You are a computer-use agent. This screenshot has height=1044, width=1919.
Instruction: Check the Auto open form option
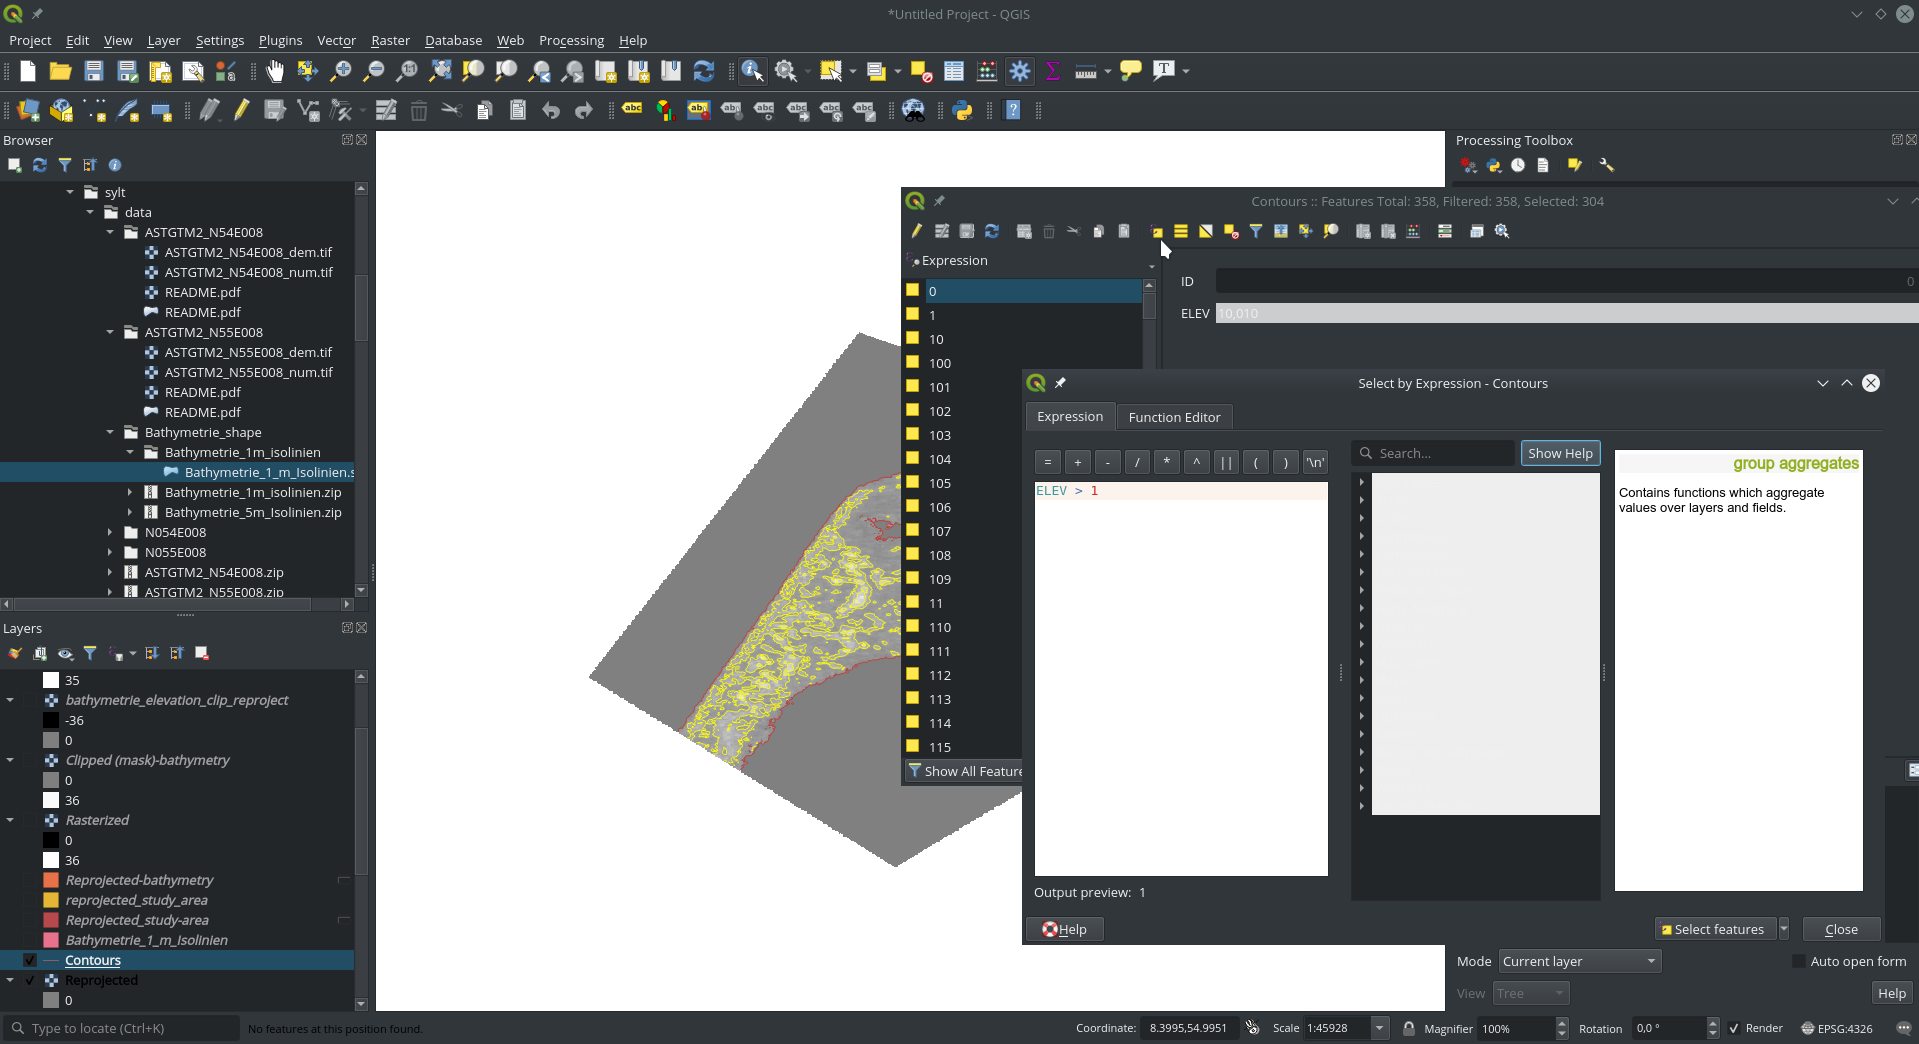[x=1800, y=961]
